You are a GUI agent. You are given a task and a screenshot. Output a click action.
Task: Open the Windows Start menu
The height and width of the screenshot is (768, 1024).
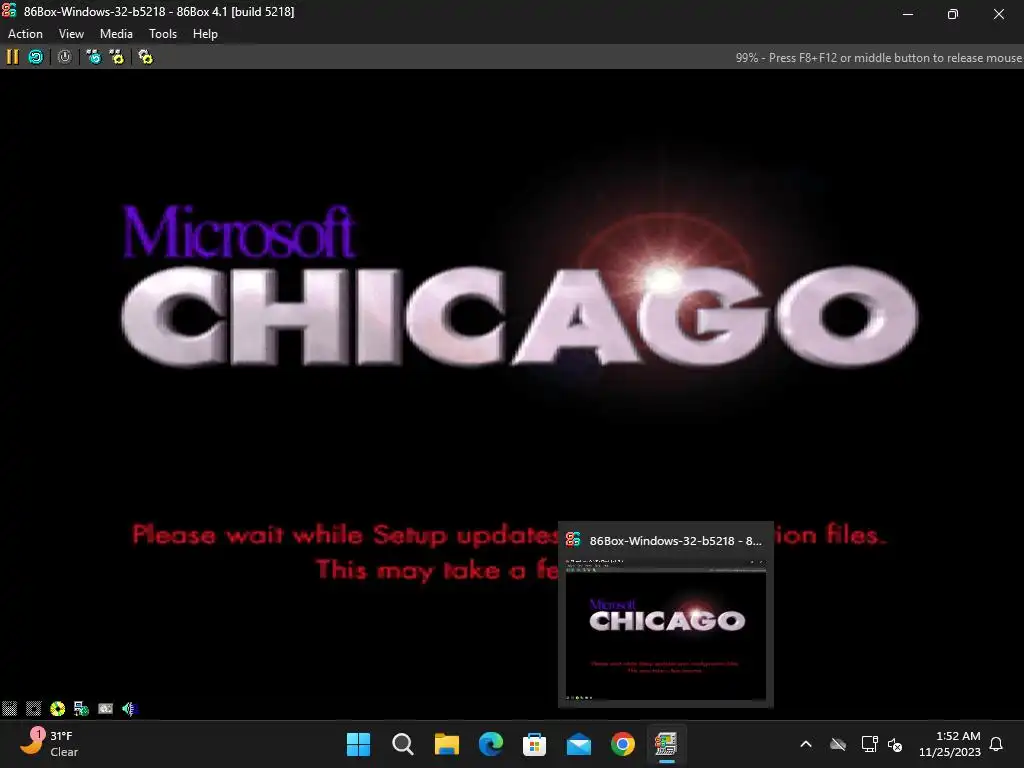coord(359,744)
